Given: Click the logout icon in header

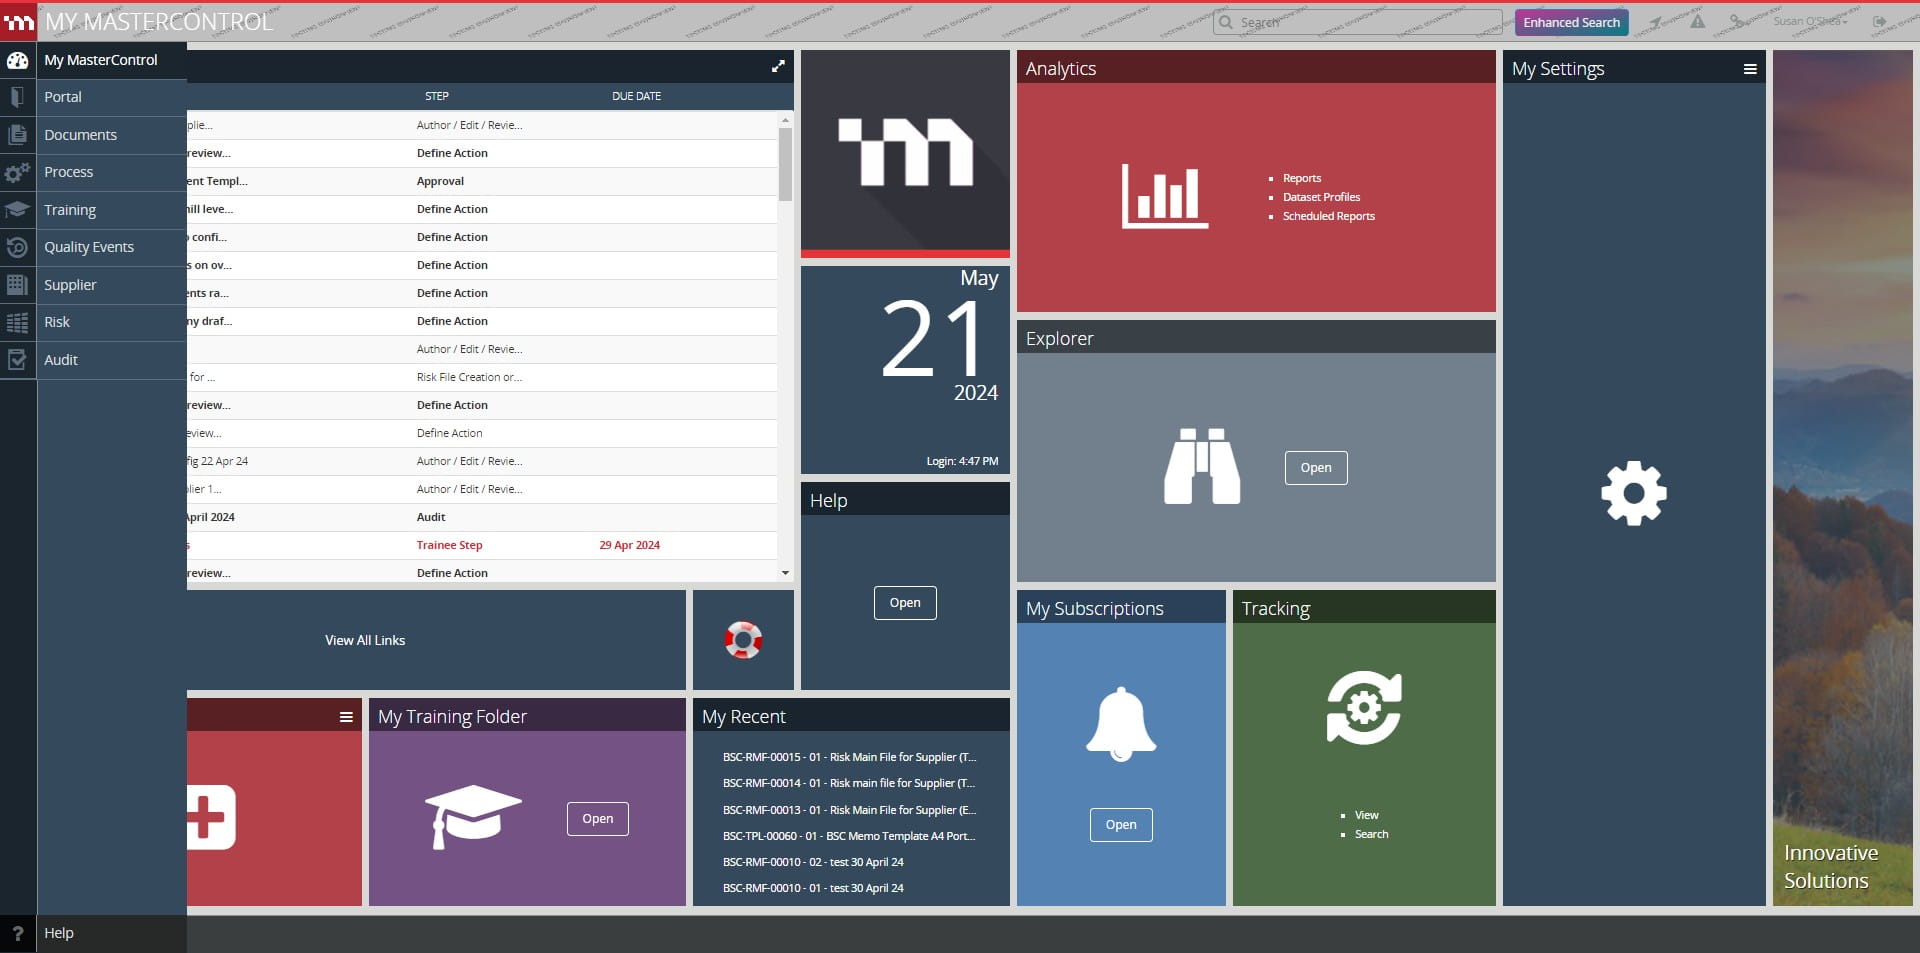Looking at the screenshot, I should tap(1880, 22).
